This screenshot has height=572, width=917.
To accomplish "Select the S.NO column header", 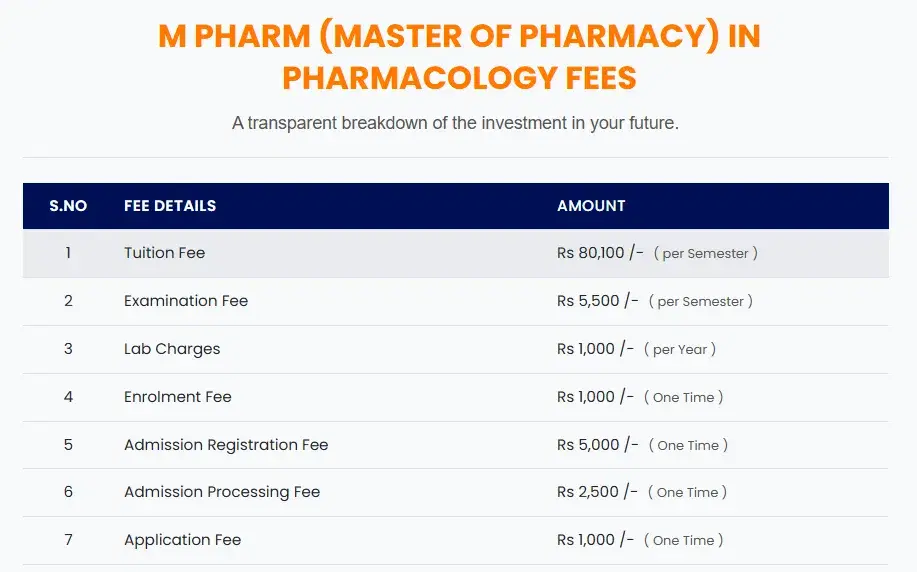I will coord(68,206).
